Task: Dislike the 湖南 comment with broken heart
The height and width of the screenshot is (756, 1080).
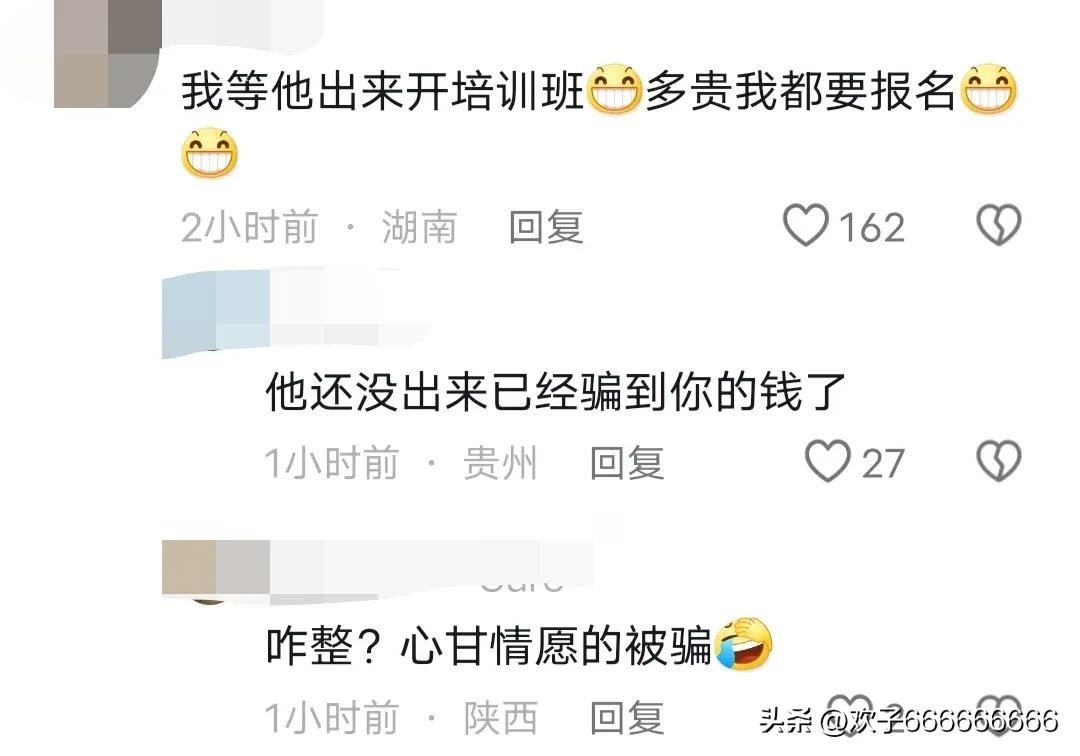Action: click(999, 225)
